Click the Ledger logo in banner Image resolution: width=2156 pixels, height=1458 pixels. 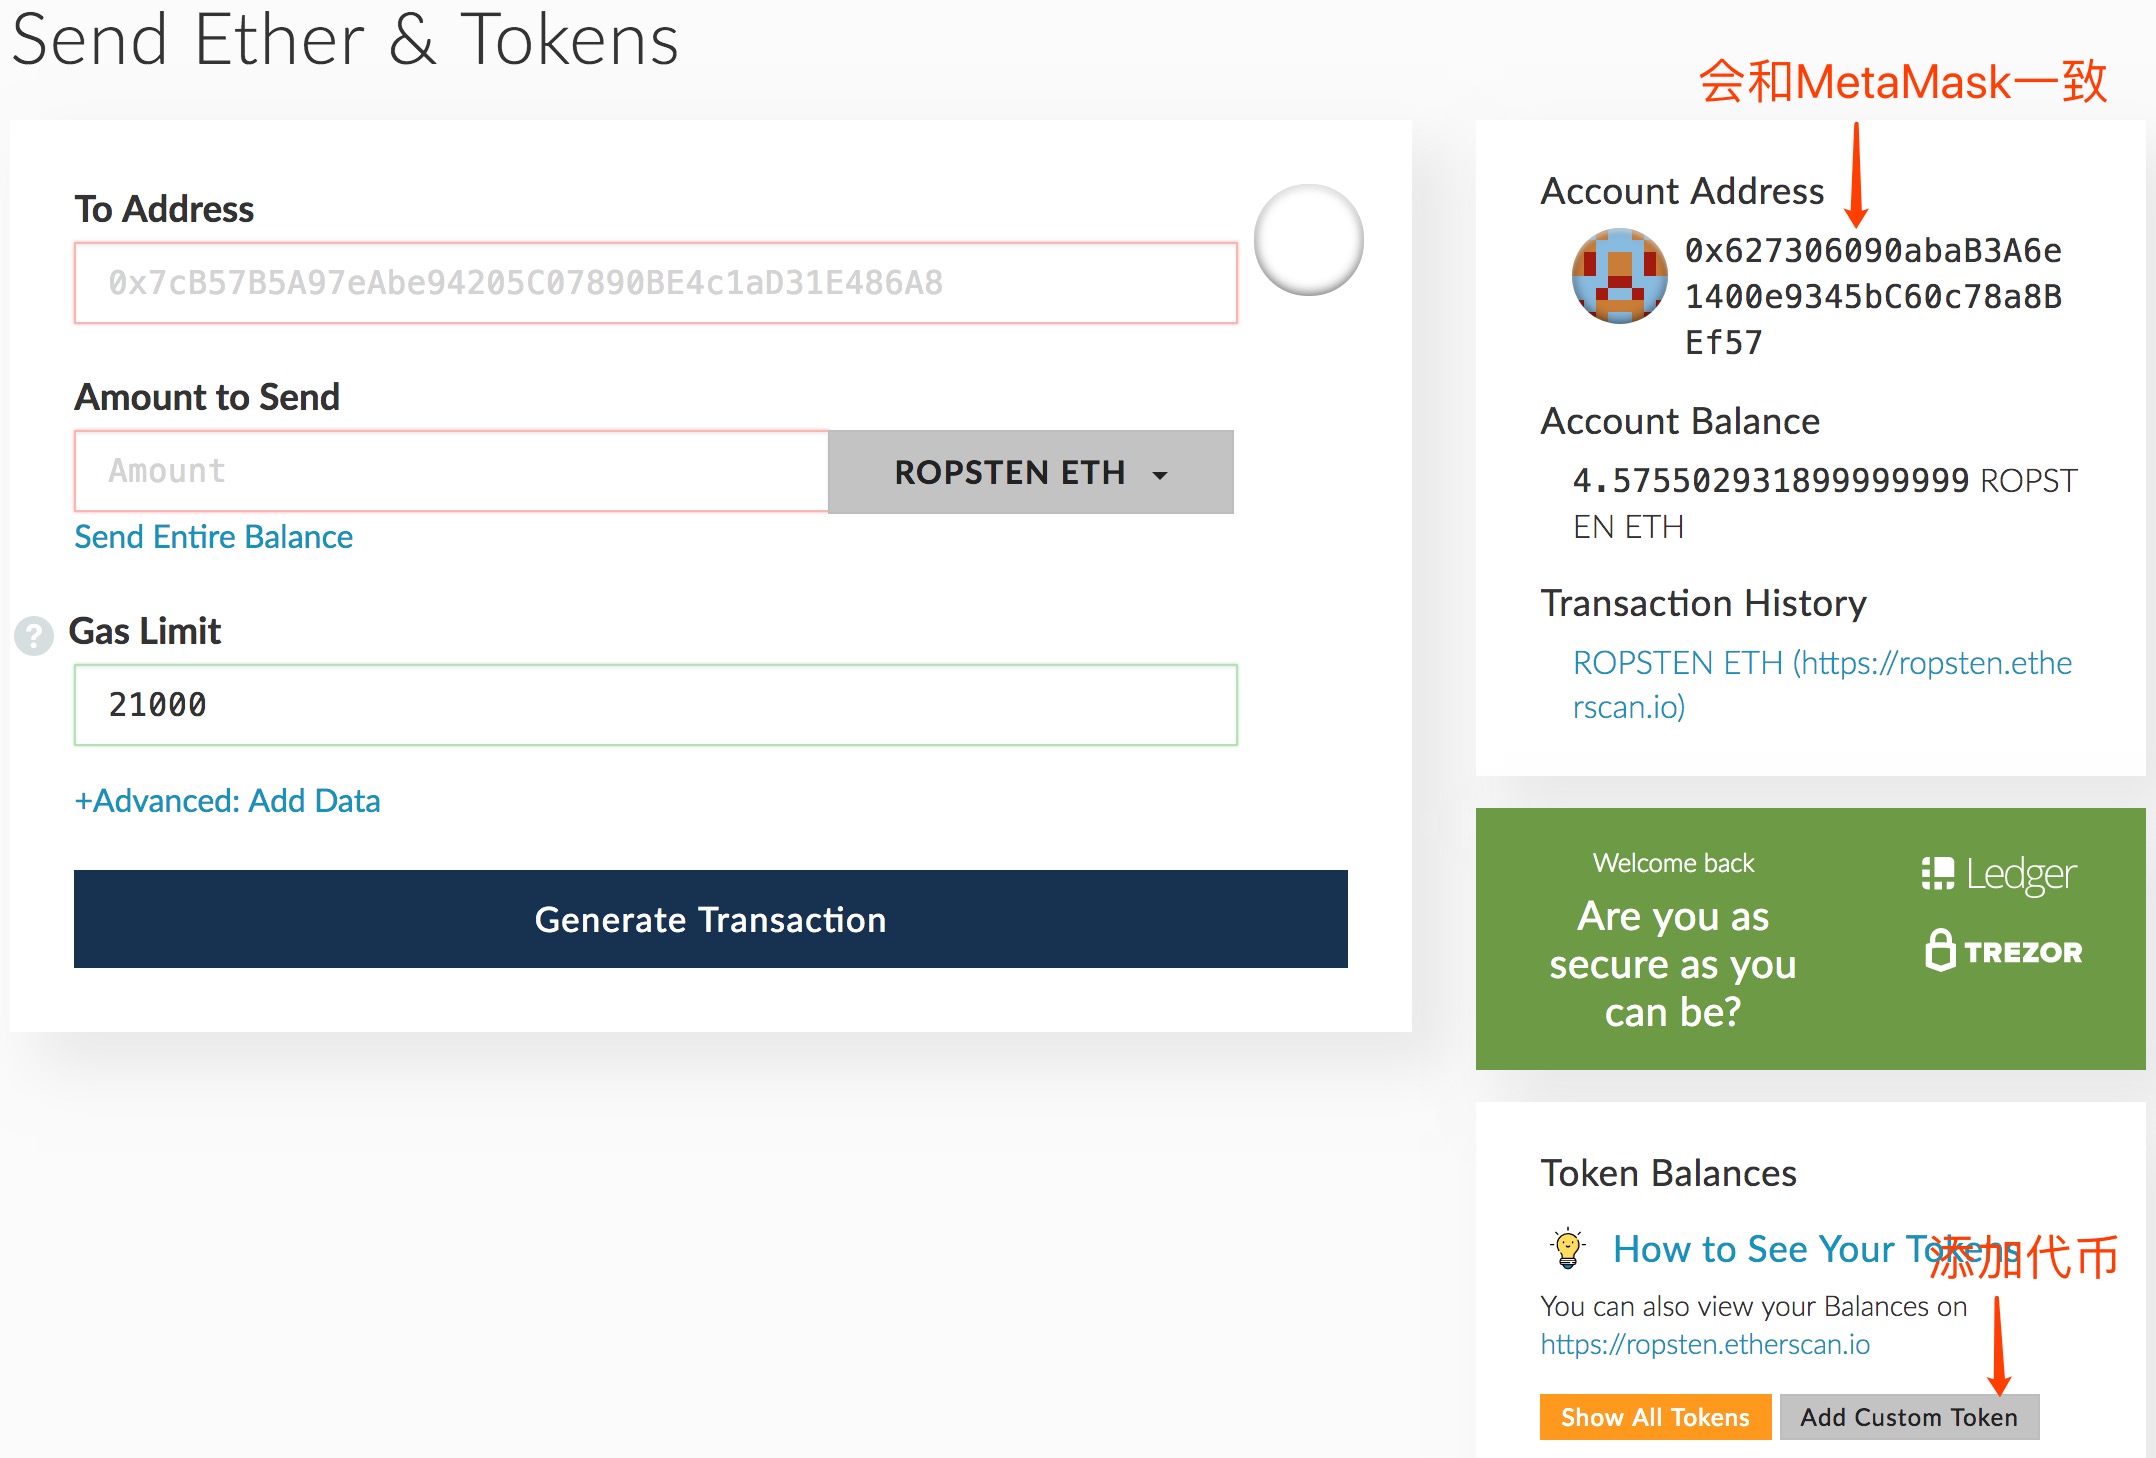(1999, 874)
